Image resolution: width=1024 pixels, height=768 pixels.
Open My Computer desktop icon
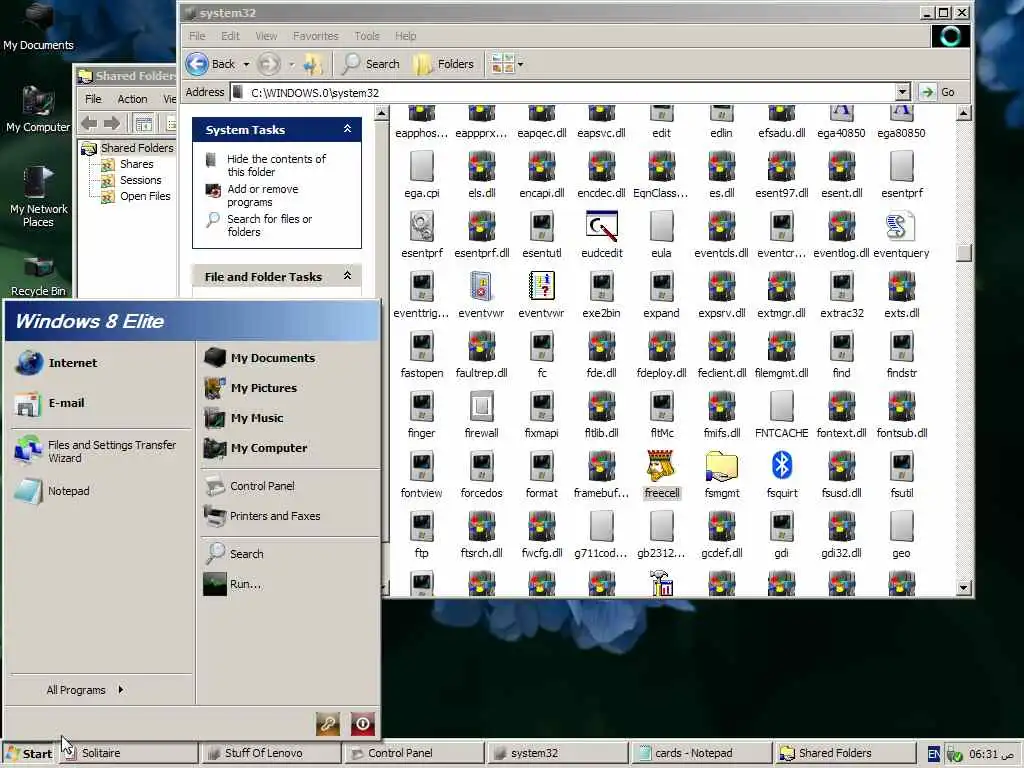[38, 108]
